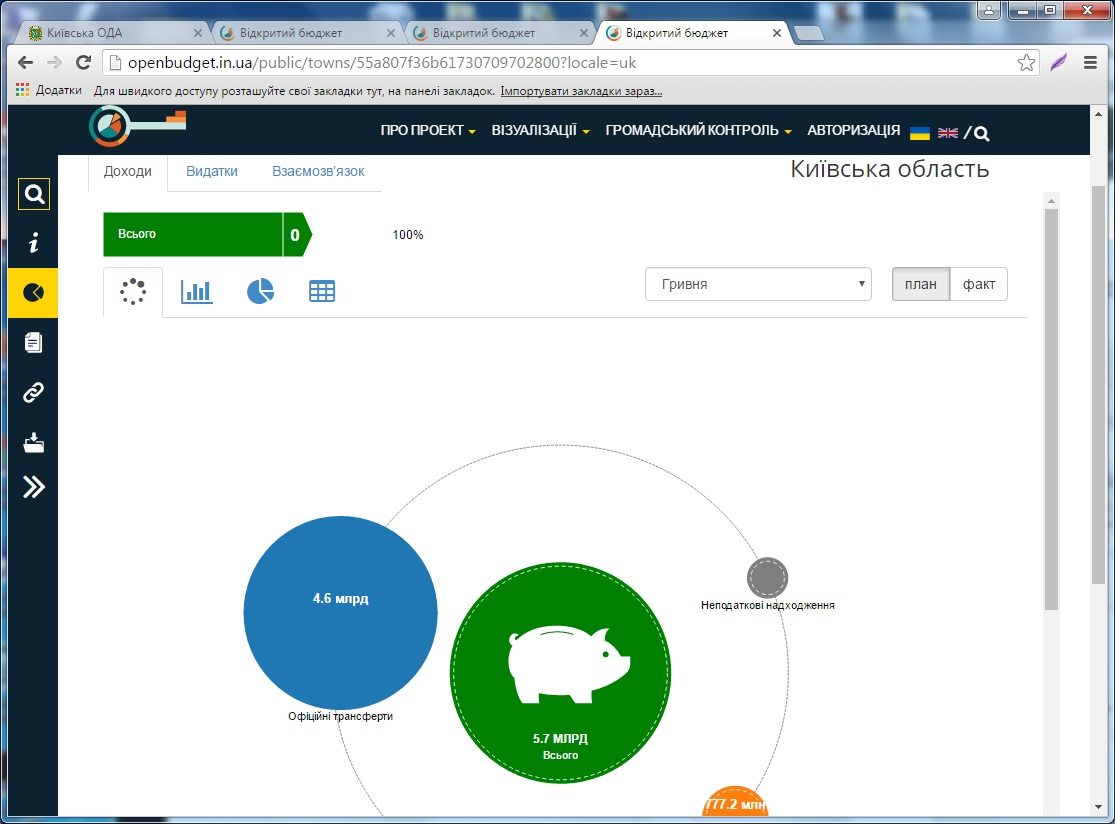Switch to bar chart visualization

coord(196,291)
